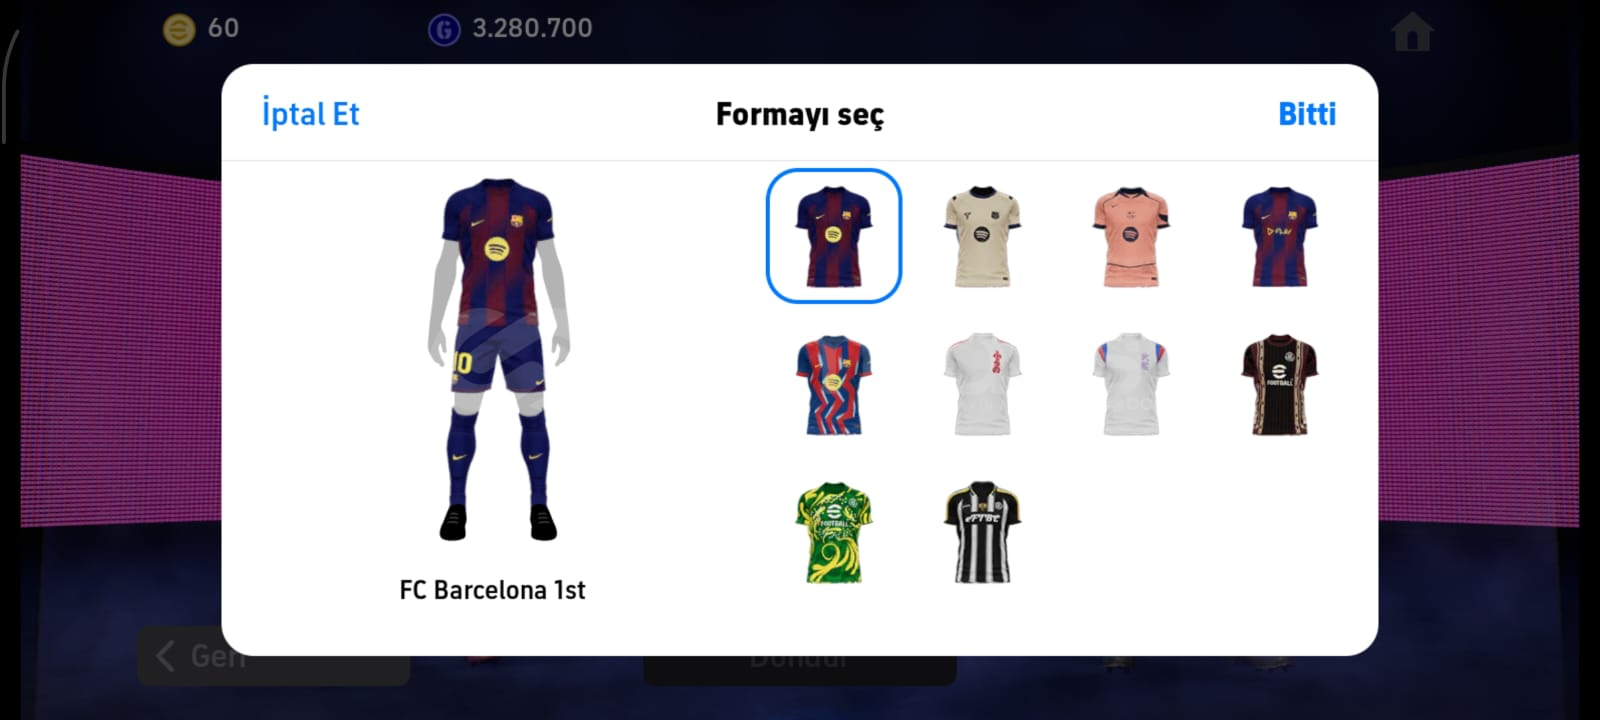The height and width of the screenshot is (720, 1600).
Task: Pick white jersey with blue-red shoulders
Action: (x=1130, y=385)
